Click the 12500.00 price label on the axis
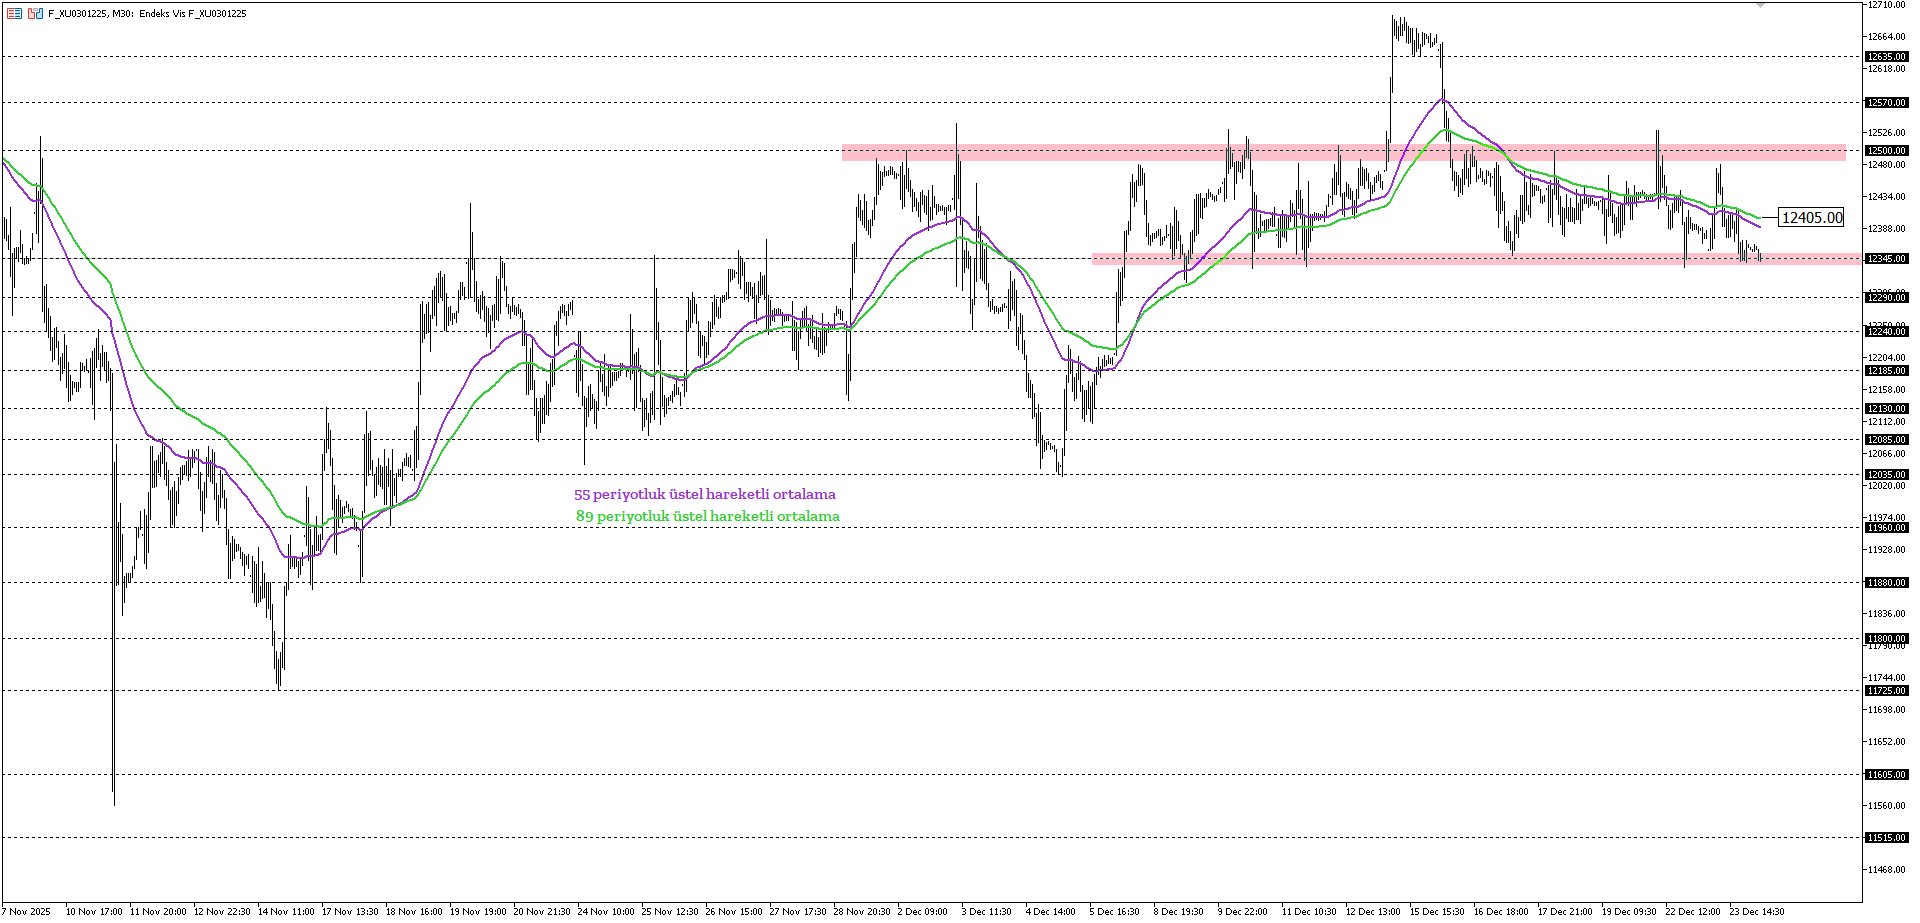1920x923 pixels. [1885, 150]
